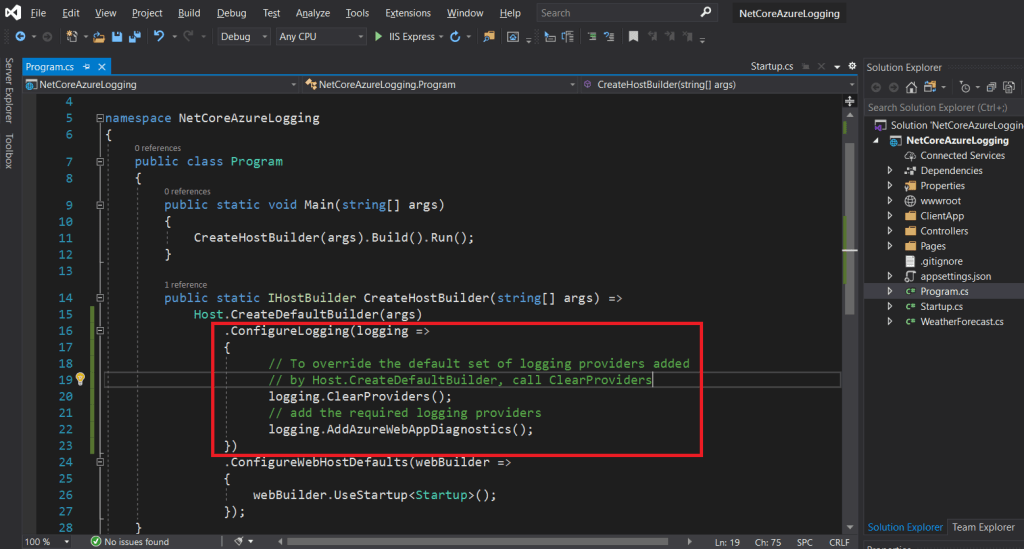Click the bookmark icon in toolbar
1024x549 pixels.
[x=632, y=37]
